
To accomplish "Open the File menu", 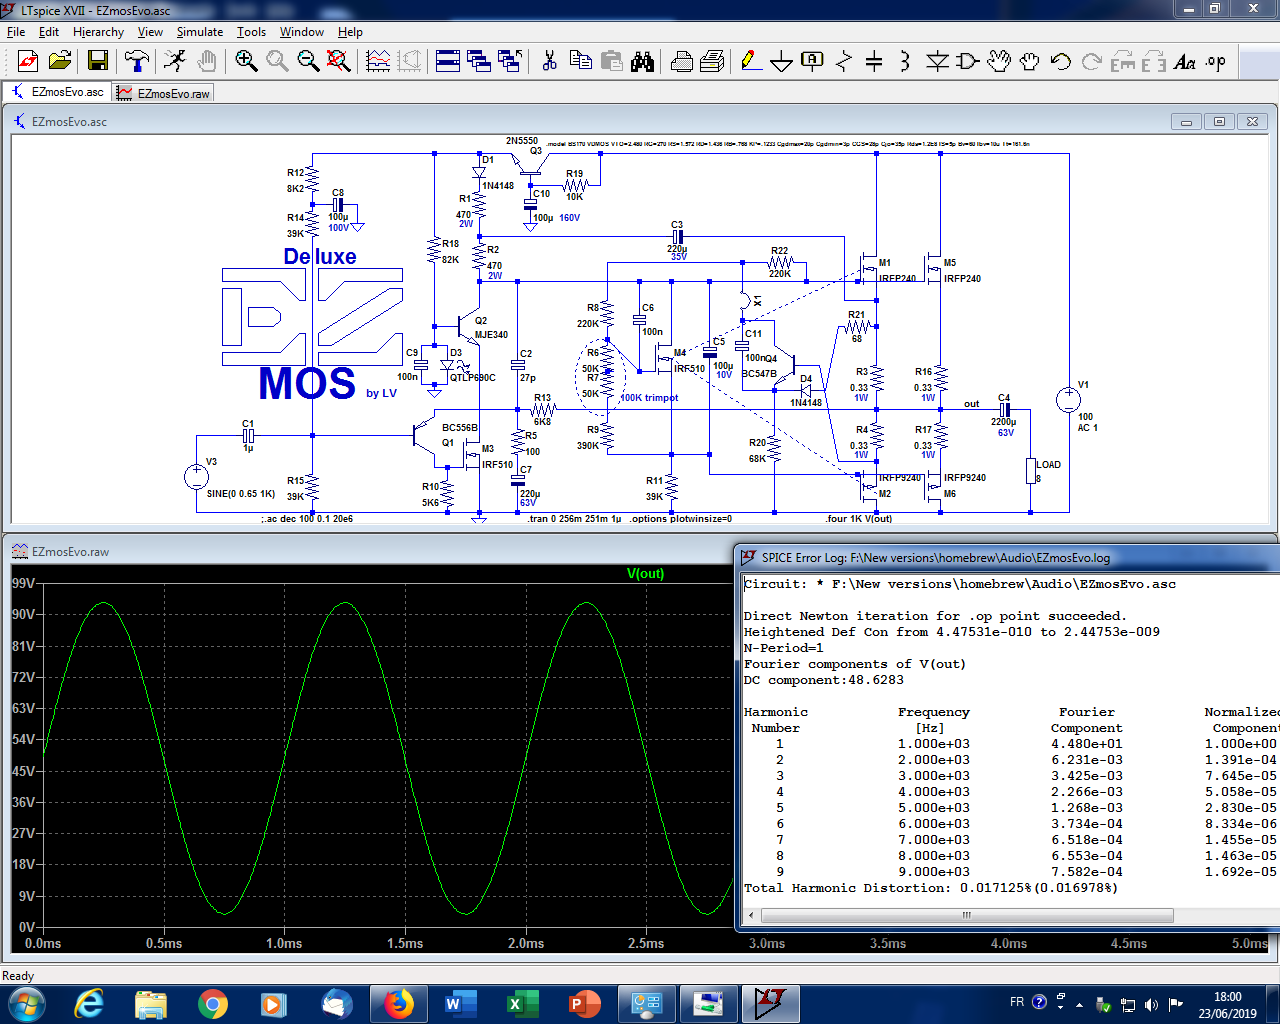I will point(16,32).
